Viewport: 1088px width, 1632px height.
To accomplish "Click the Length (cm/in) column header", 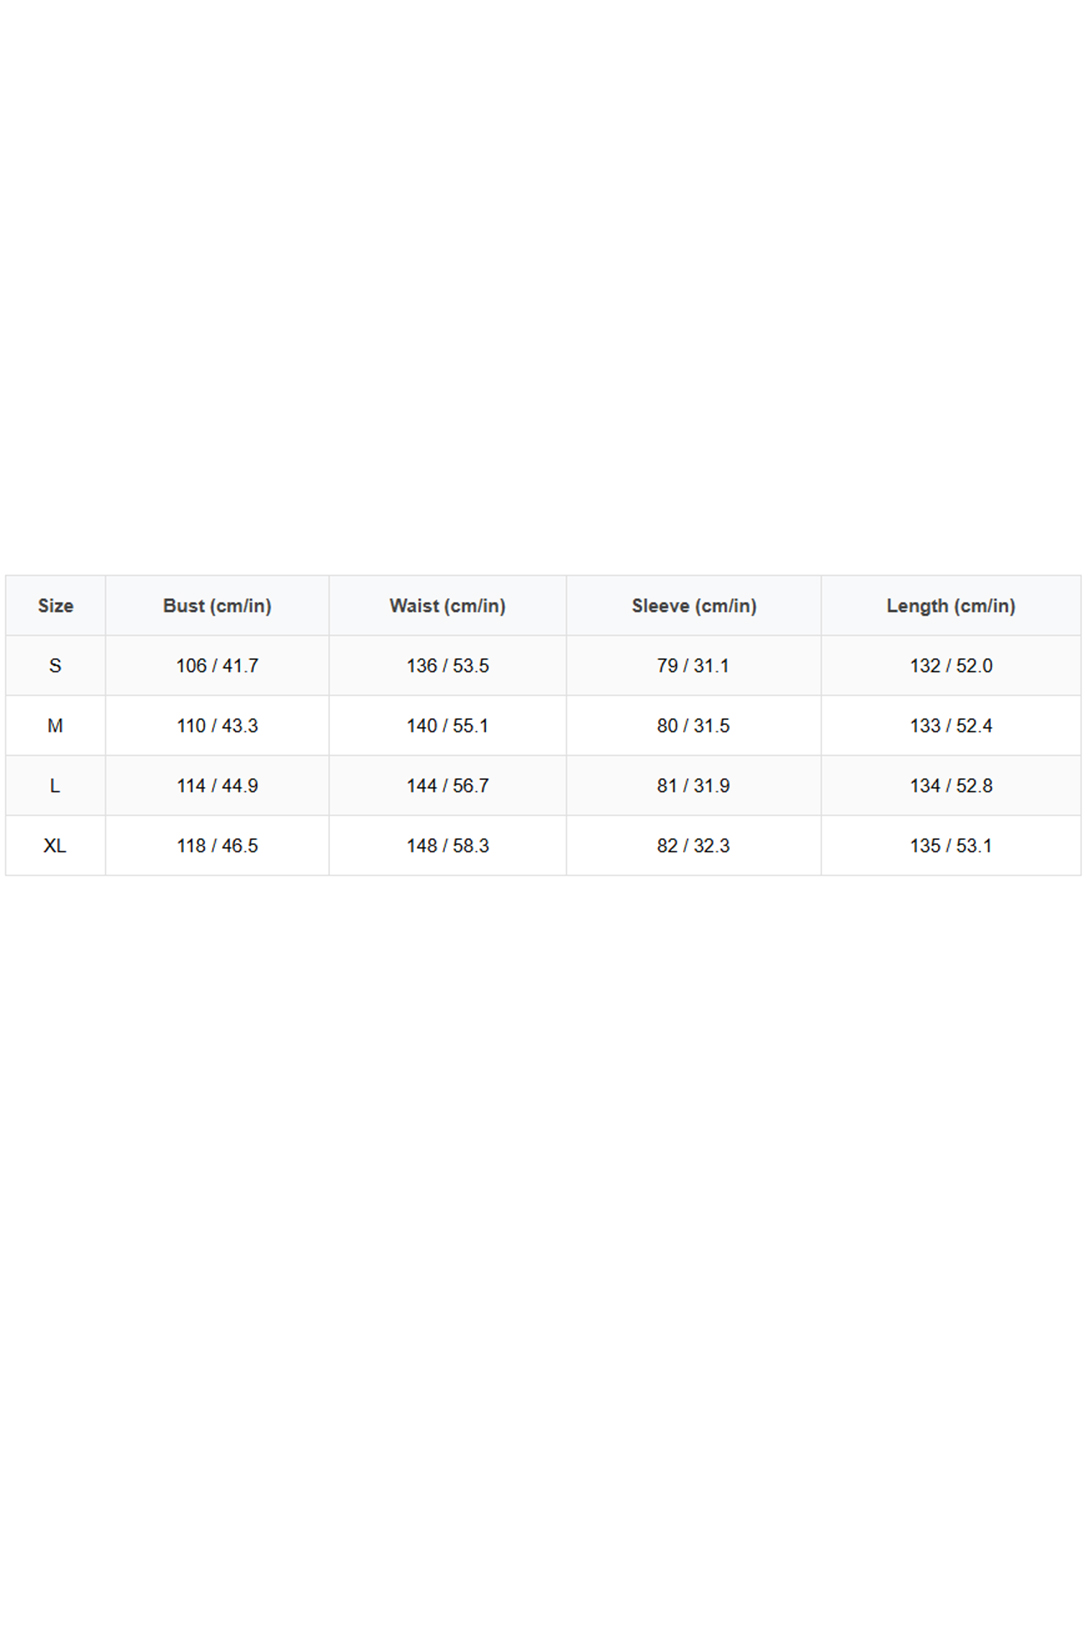I will pyautogui.click(x=950, y=606).
